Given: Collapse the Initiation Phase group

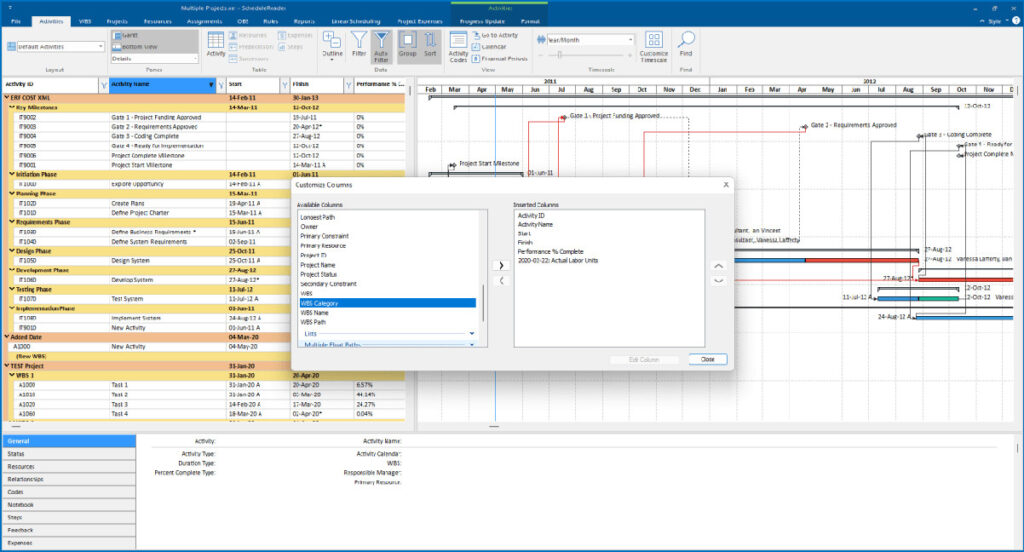Looking at the screenshot, I should click(x=12, y=174).
